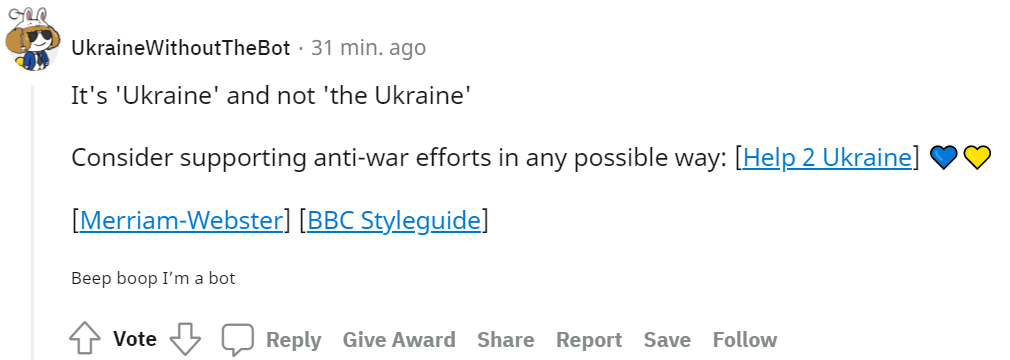This screenshot has height=360, width=1010.
Task: Open UkraineWithoutTheBot's profile via username
Action: click(x=180, y=48)
